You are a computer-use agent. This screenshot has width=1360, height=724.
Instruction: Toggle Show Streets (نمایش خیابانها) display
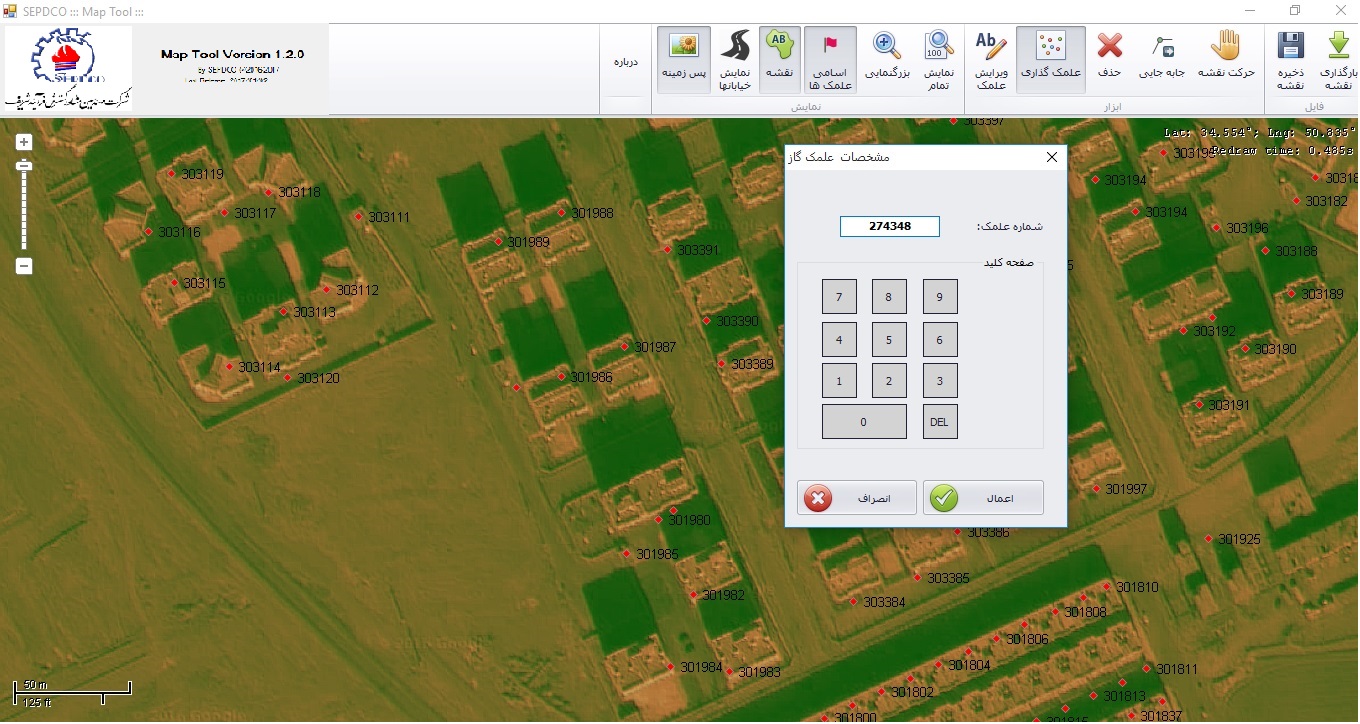pos(735,59)
